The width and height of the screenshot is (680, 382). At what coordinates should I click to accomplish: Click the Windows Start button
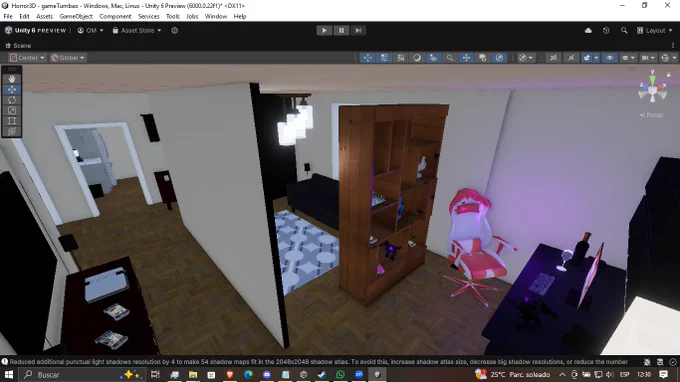8,375
